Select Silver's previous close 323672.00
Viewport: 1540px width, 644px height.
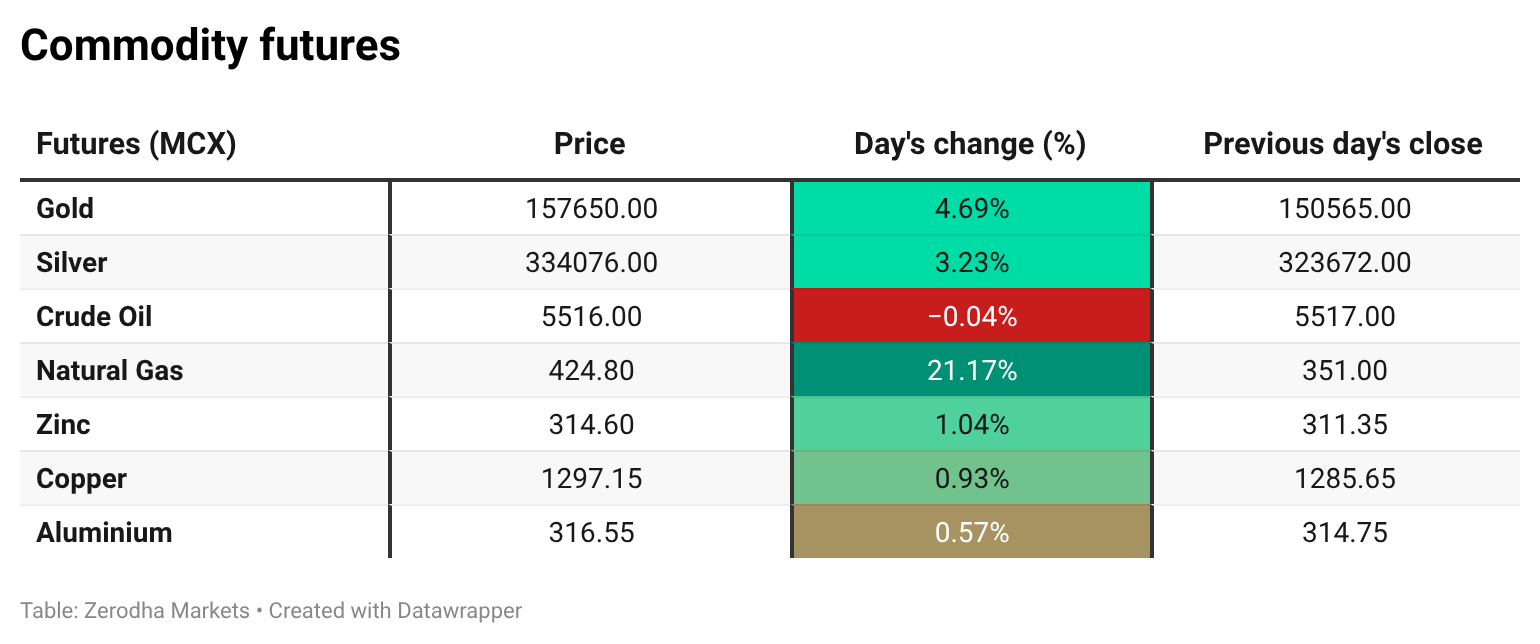tap(1345, 263)
